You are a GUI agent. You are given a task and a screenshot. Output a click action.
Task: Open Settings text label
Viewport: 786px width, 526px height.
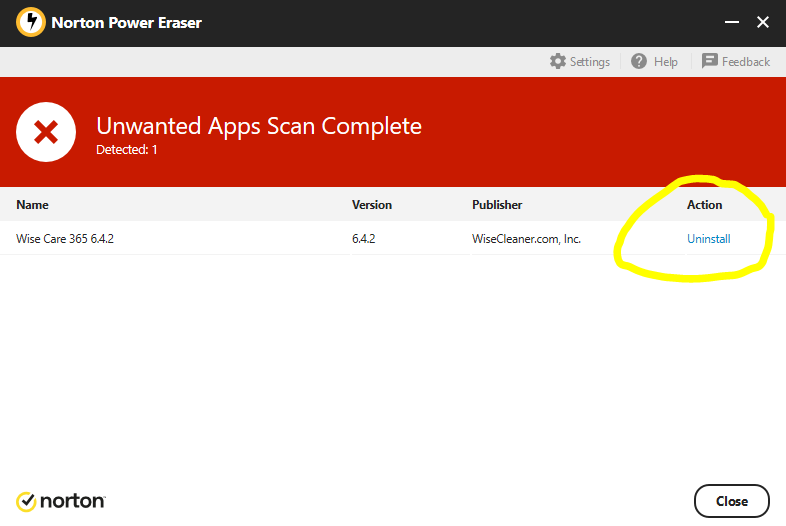(x=590, y=62)
